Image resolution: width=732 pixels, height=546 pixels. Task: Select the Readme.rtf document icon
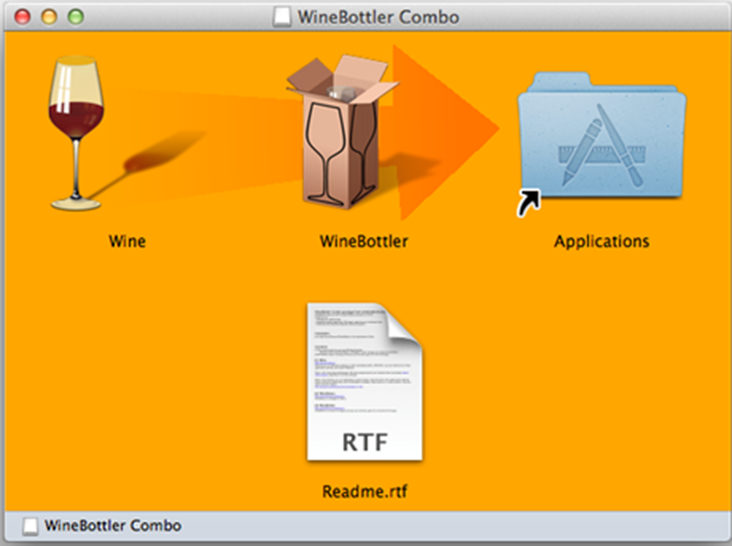(x=365, y=382)
